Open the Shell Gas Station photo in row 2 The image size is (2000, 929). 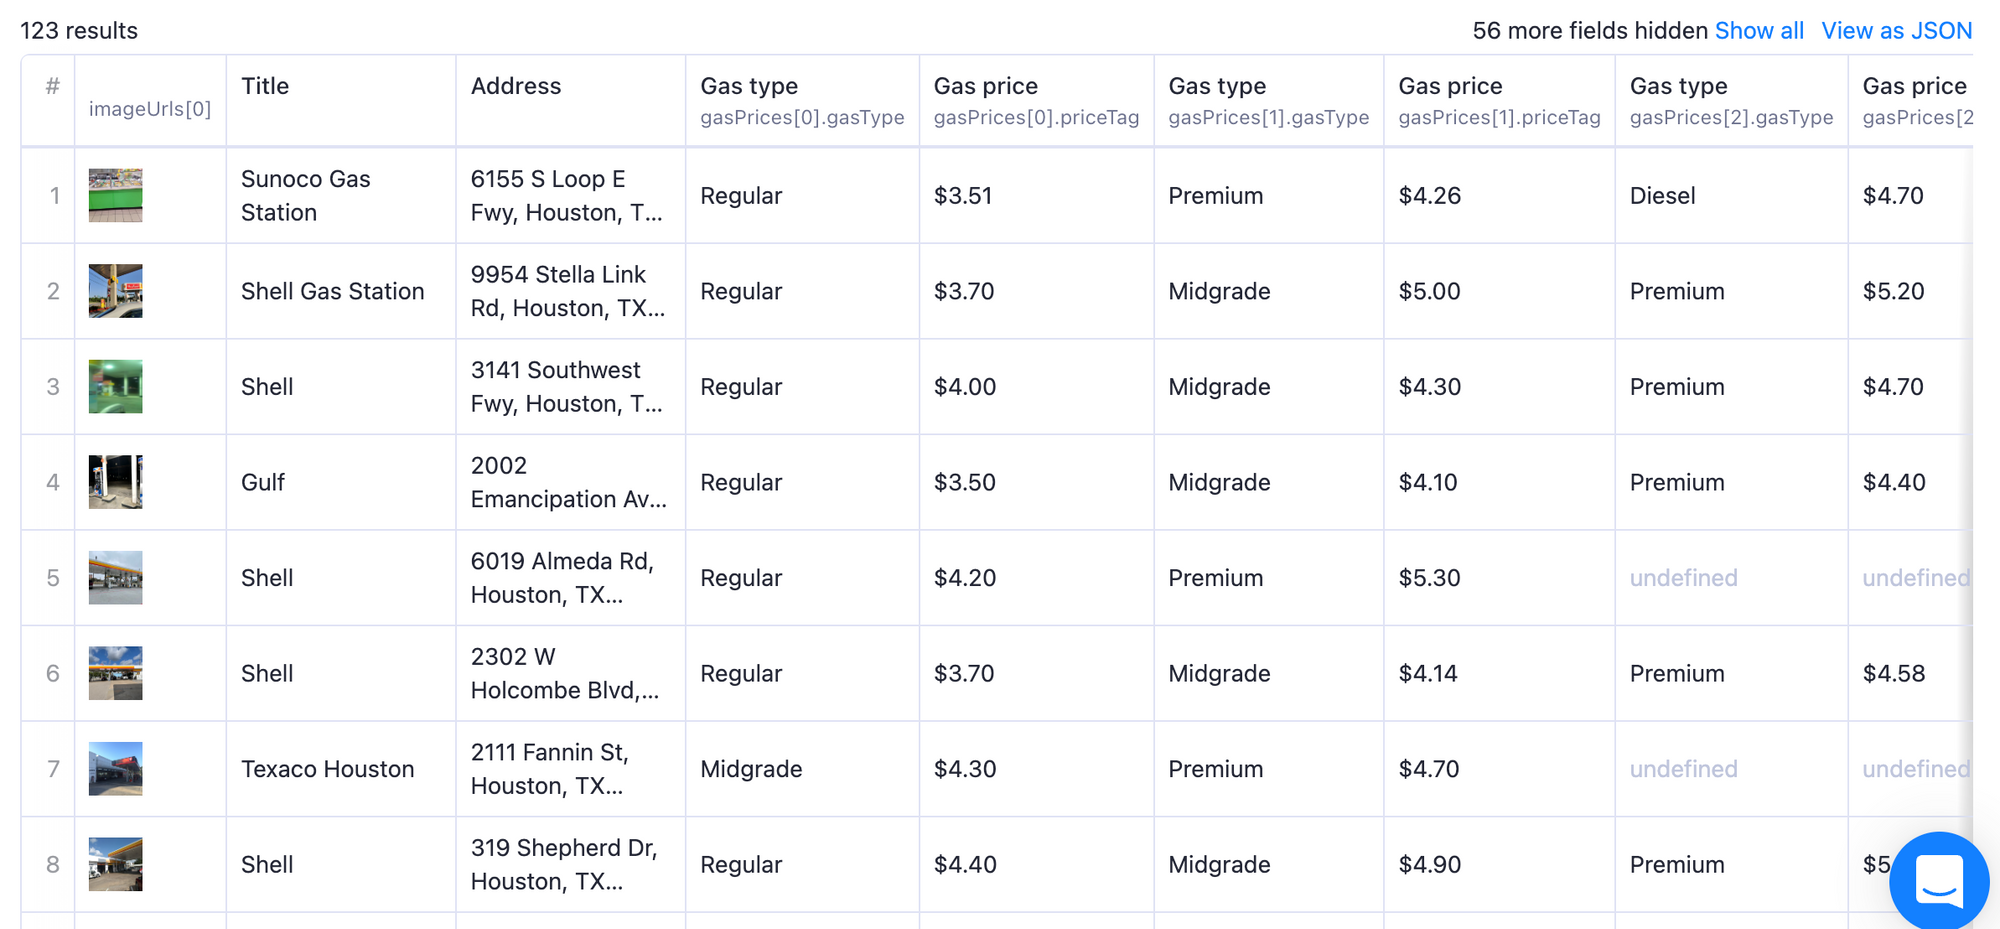coord(114,291)
